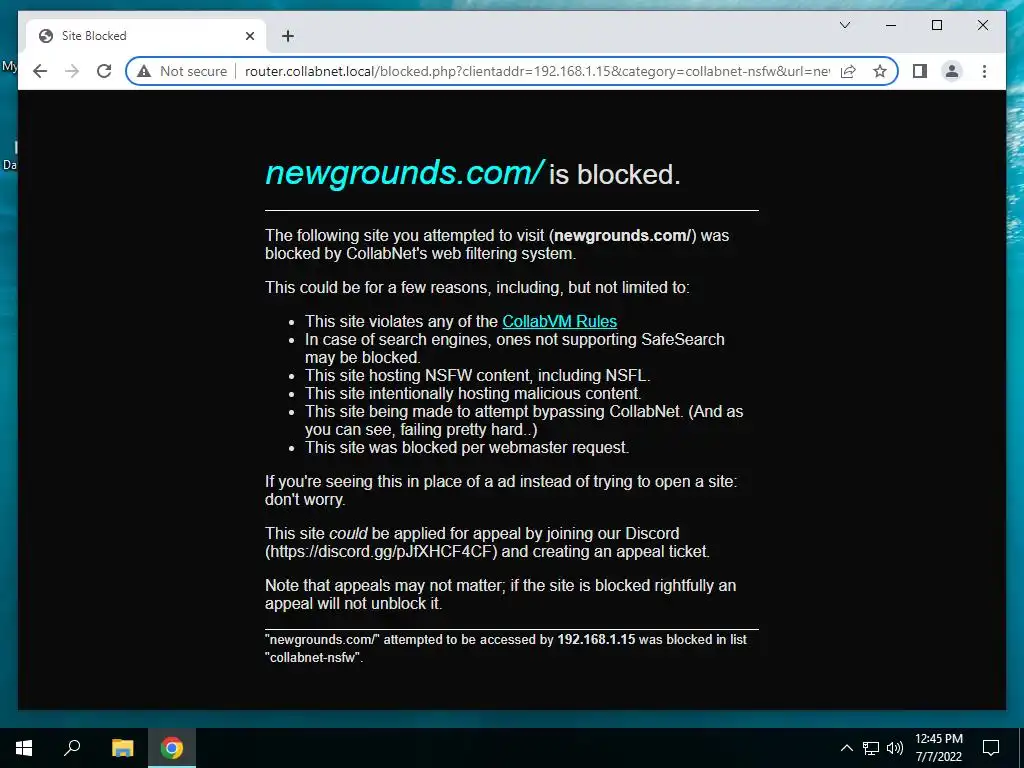Screen dimensions: 1024x768
Task: Open the Chrome profile menu
Action: tap(952, 71)
